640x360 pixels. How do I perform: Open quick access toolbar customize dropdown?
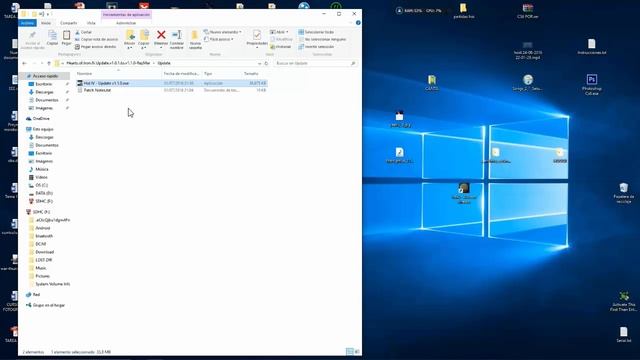pos(48,14)
